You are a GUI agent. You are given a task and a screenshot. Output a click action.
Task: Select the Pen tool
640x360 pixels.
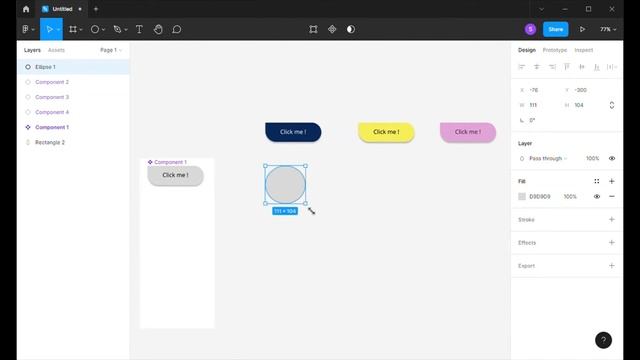click(117, 29)
